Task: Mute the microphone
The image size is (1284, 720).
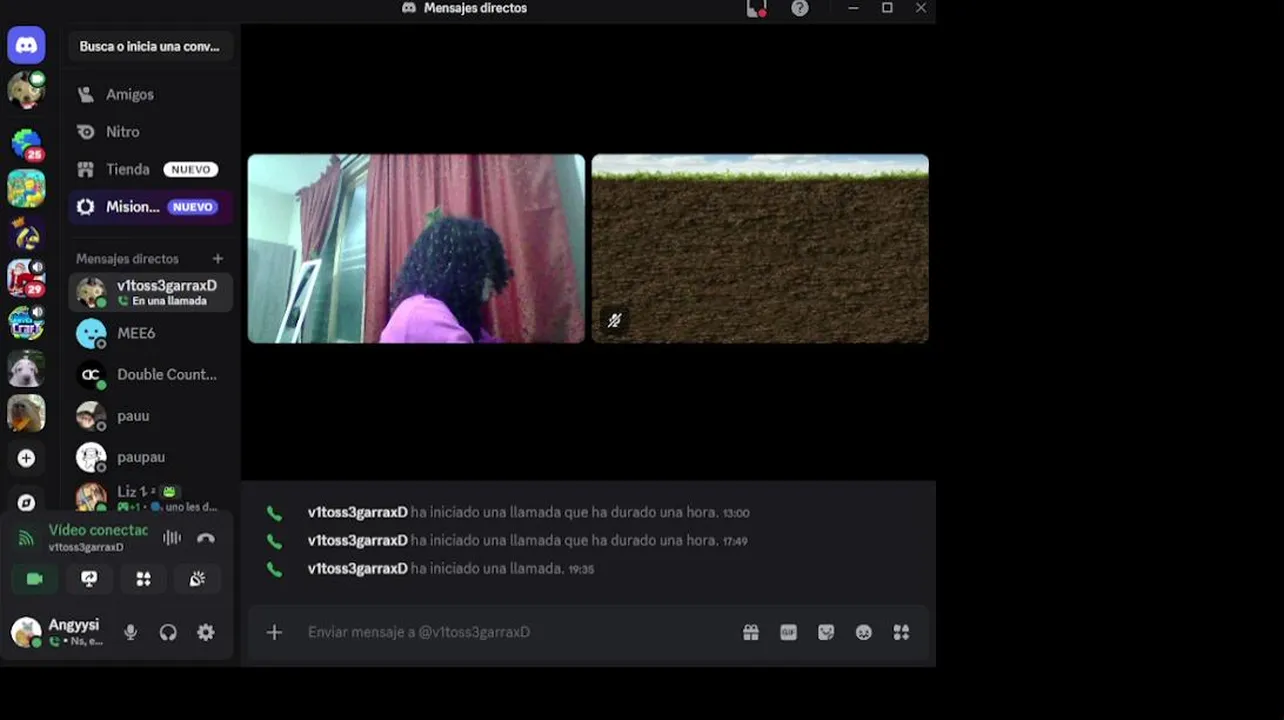Action: tap(130, 632)
